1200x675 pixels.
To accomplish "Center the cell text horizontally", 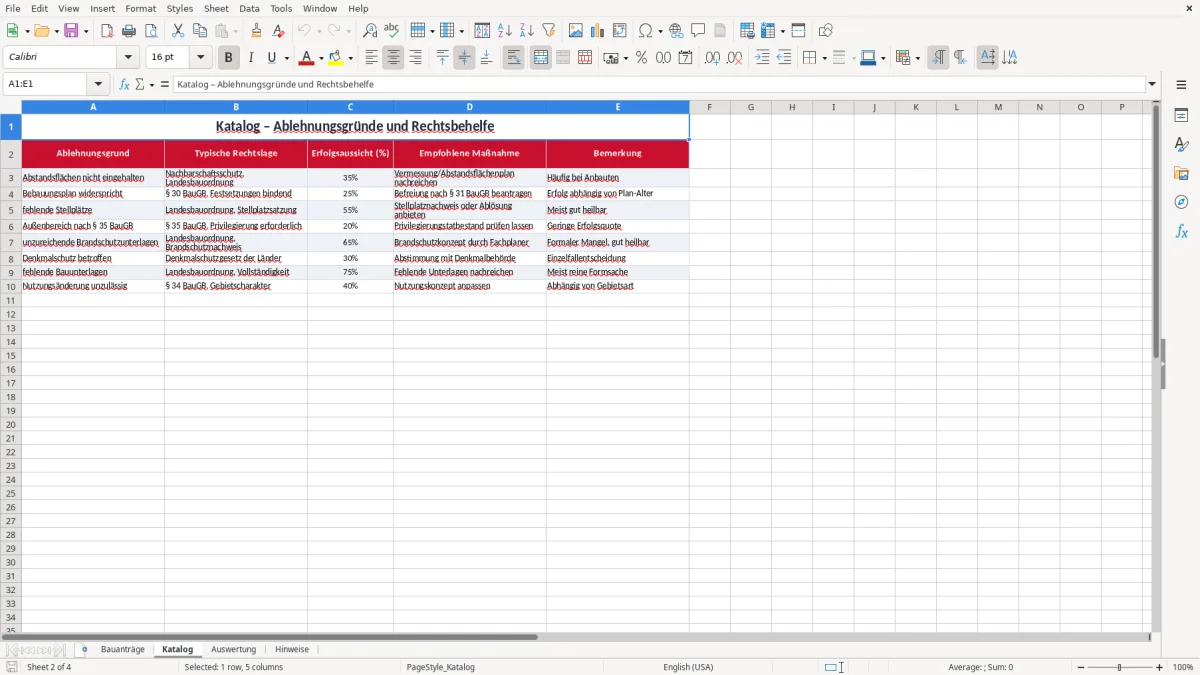I will 393,58.
